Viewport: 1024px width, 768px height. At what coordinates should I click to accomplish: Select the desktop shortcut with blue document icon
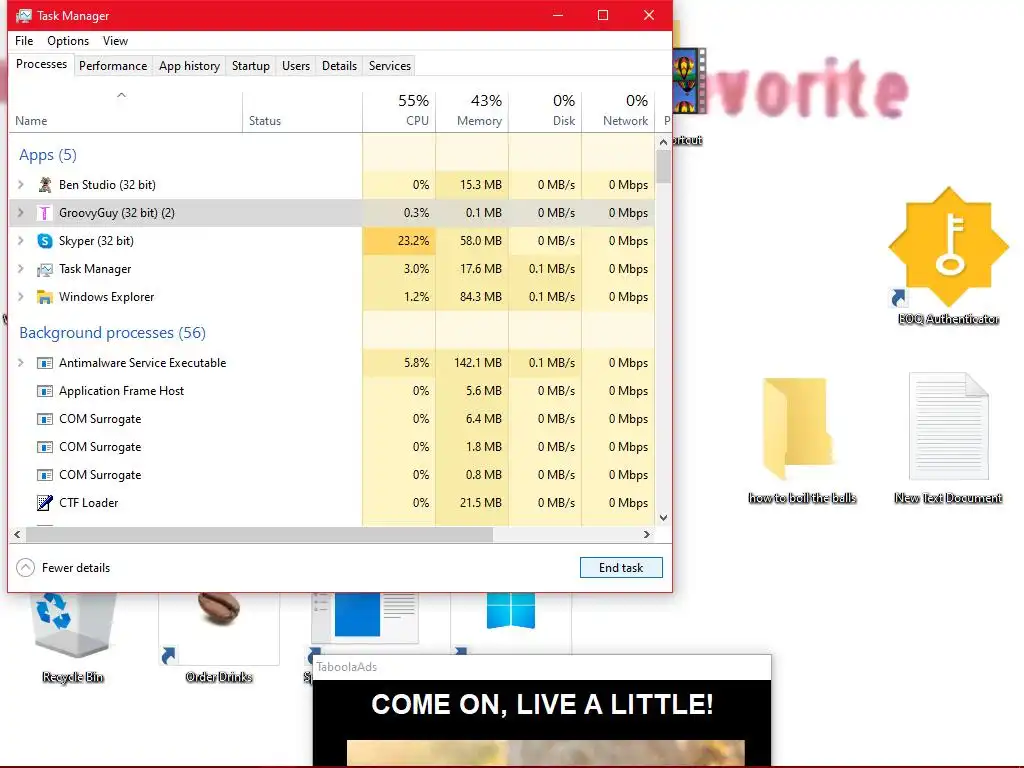point(366,622)
